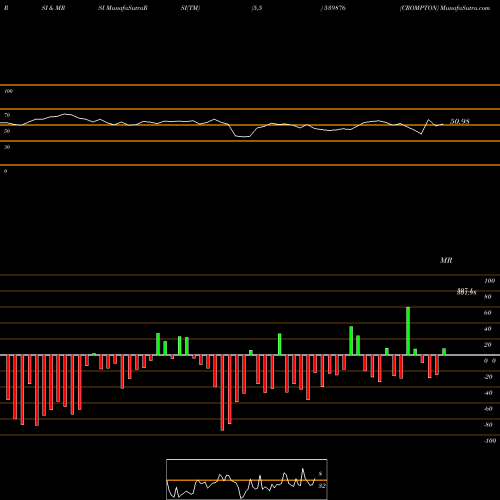Click the MR axis label -20
Screen dimensions: 500x500
pos(488,377)
